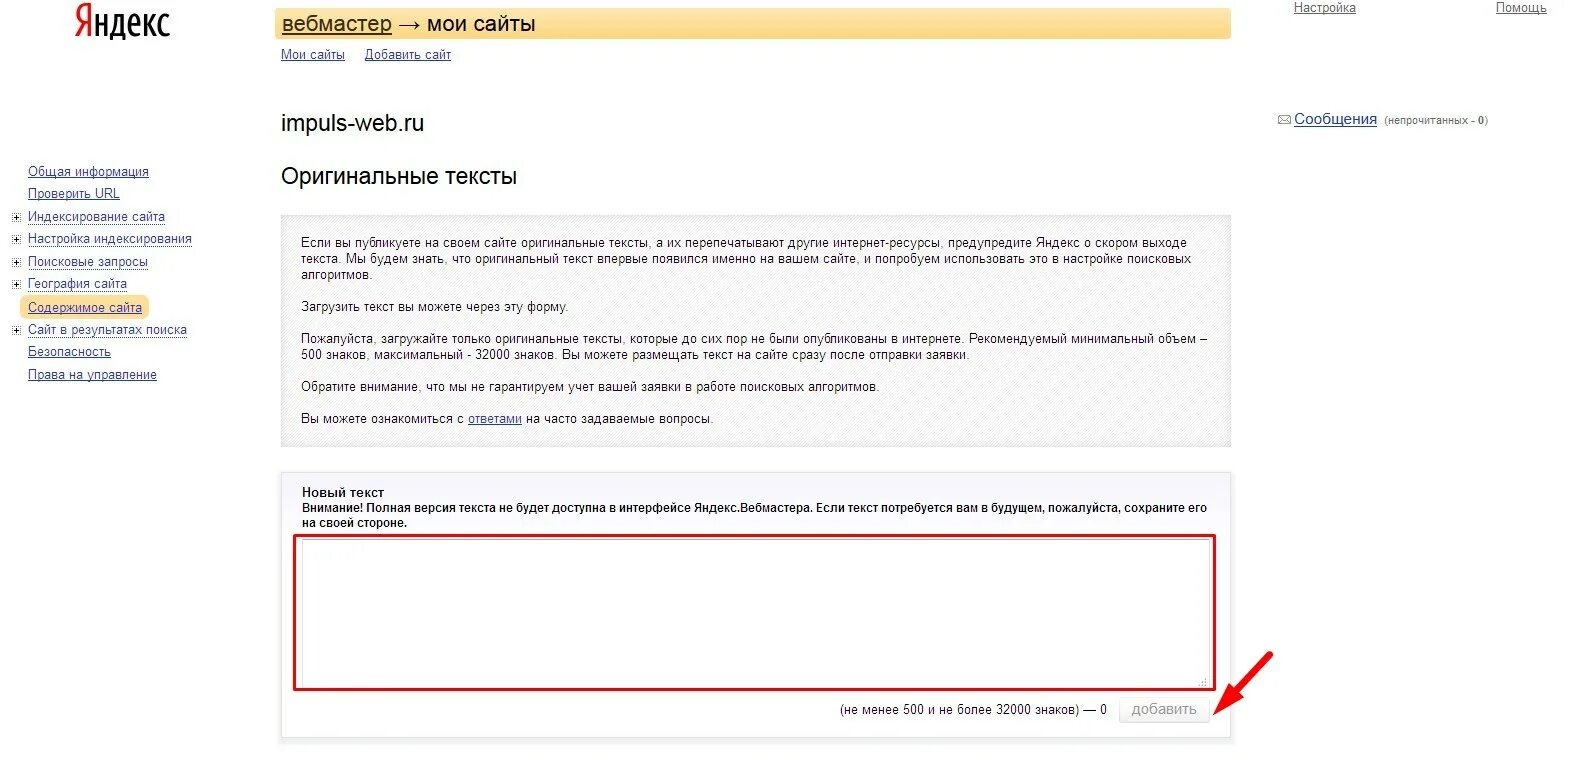Grab the text area resize handle
The image size is (1571, 760).
pos(1203,681)
